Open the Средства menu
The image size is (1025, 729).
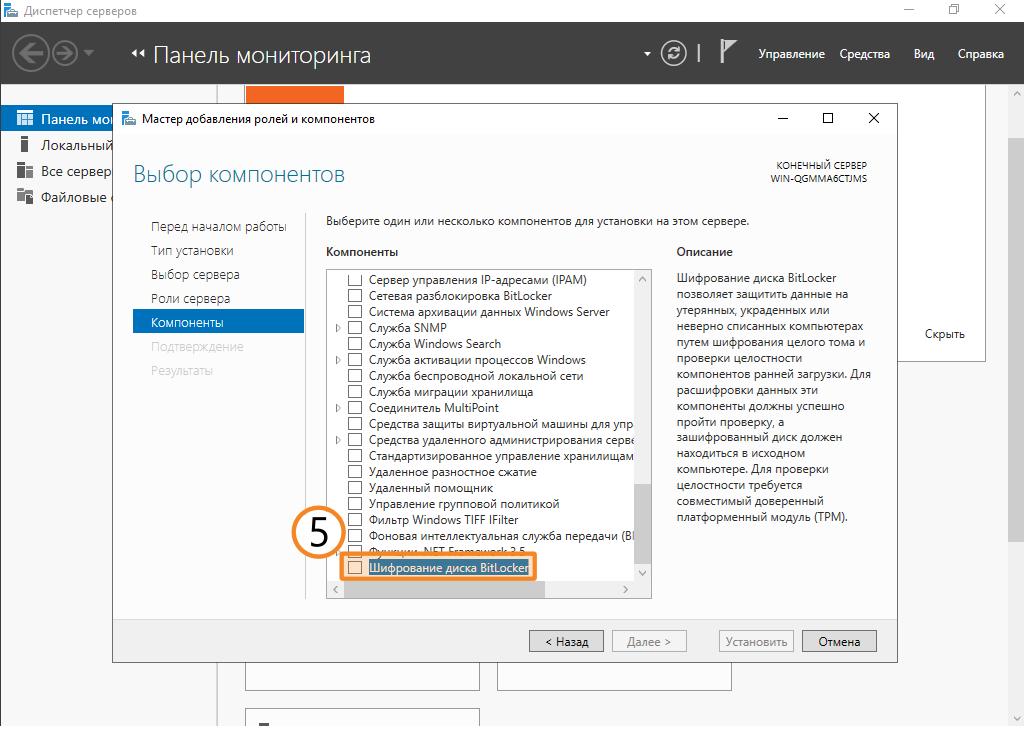864,54
